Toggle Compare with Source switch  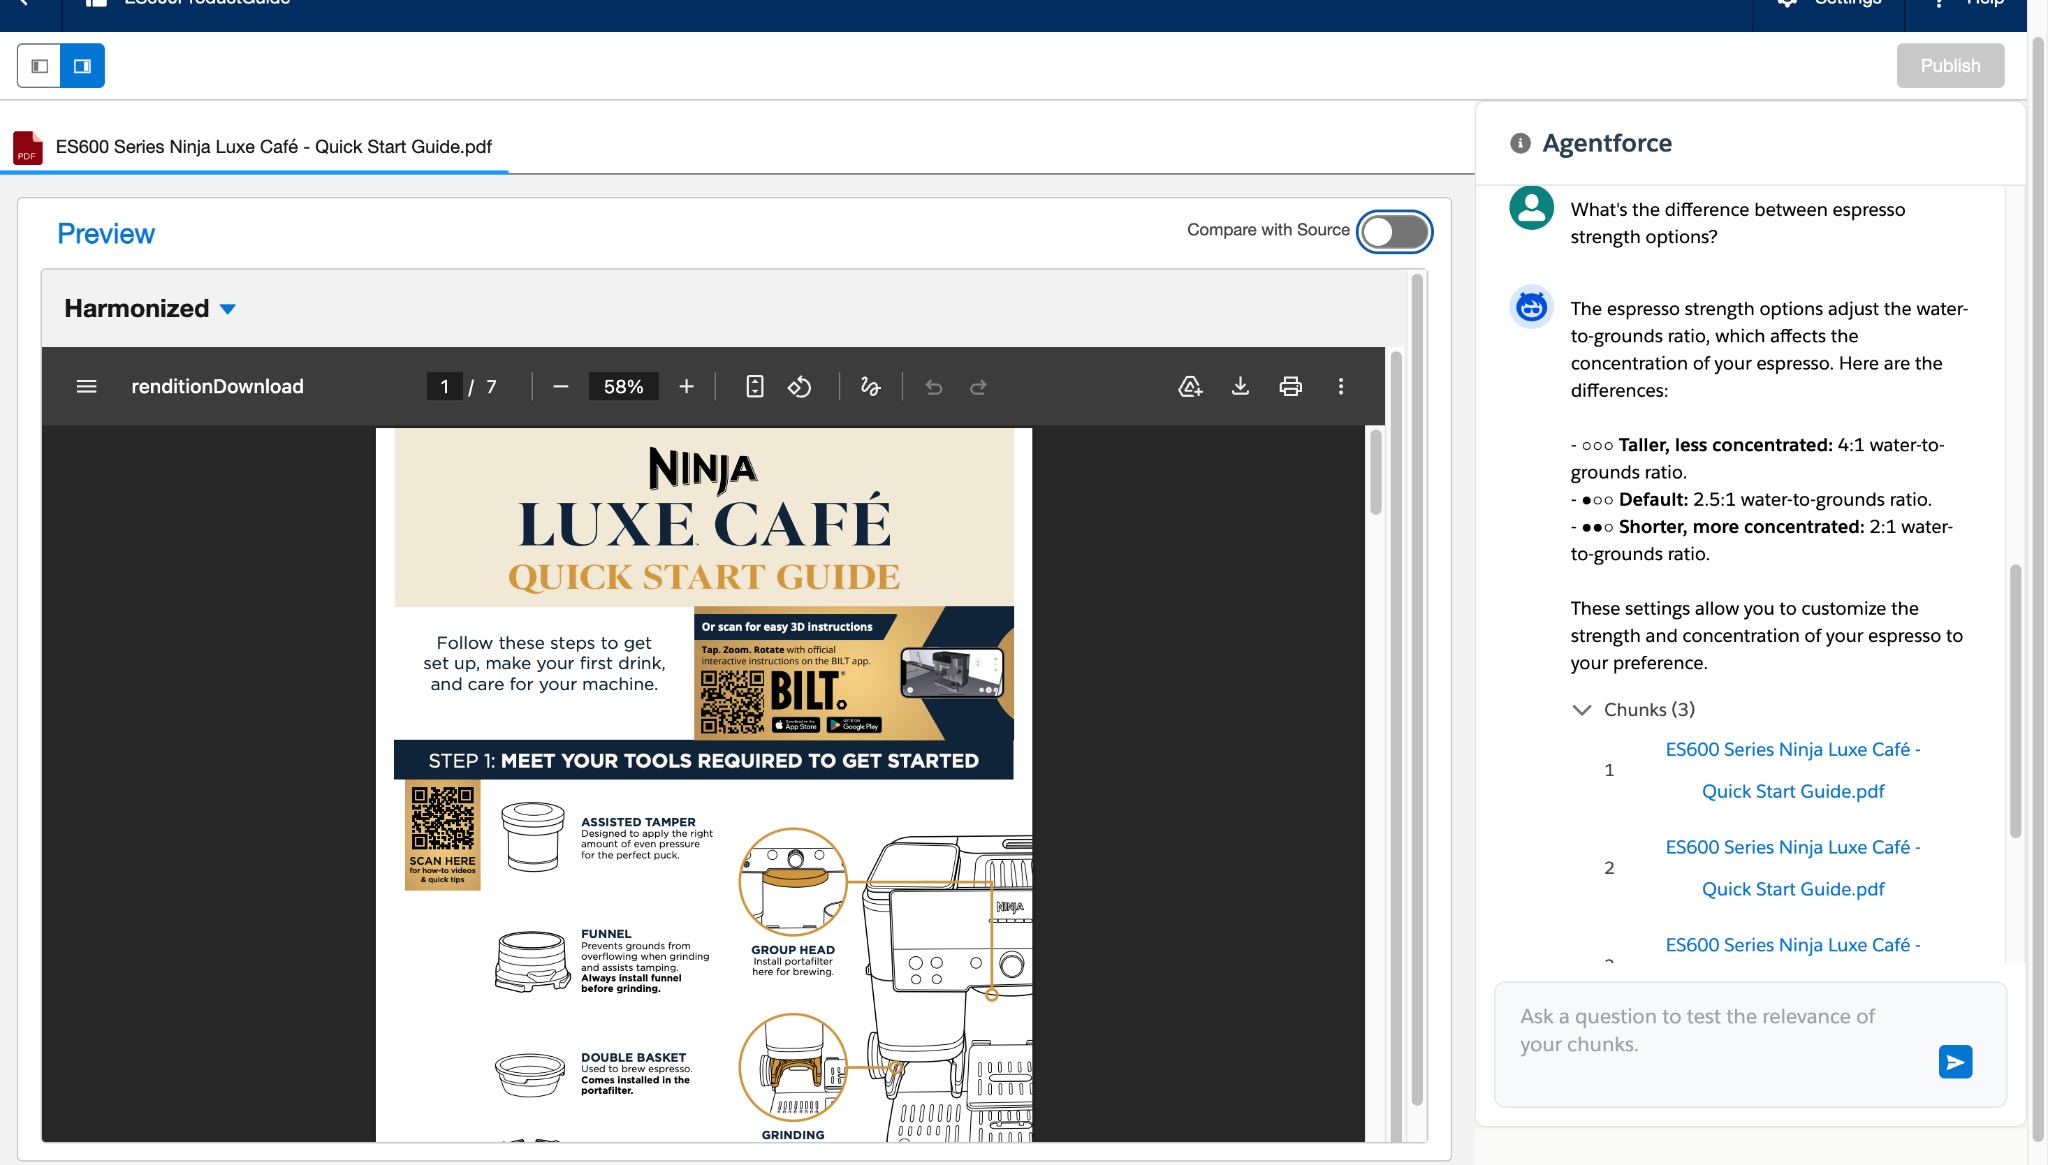(x=1395, y=232)
